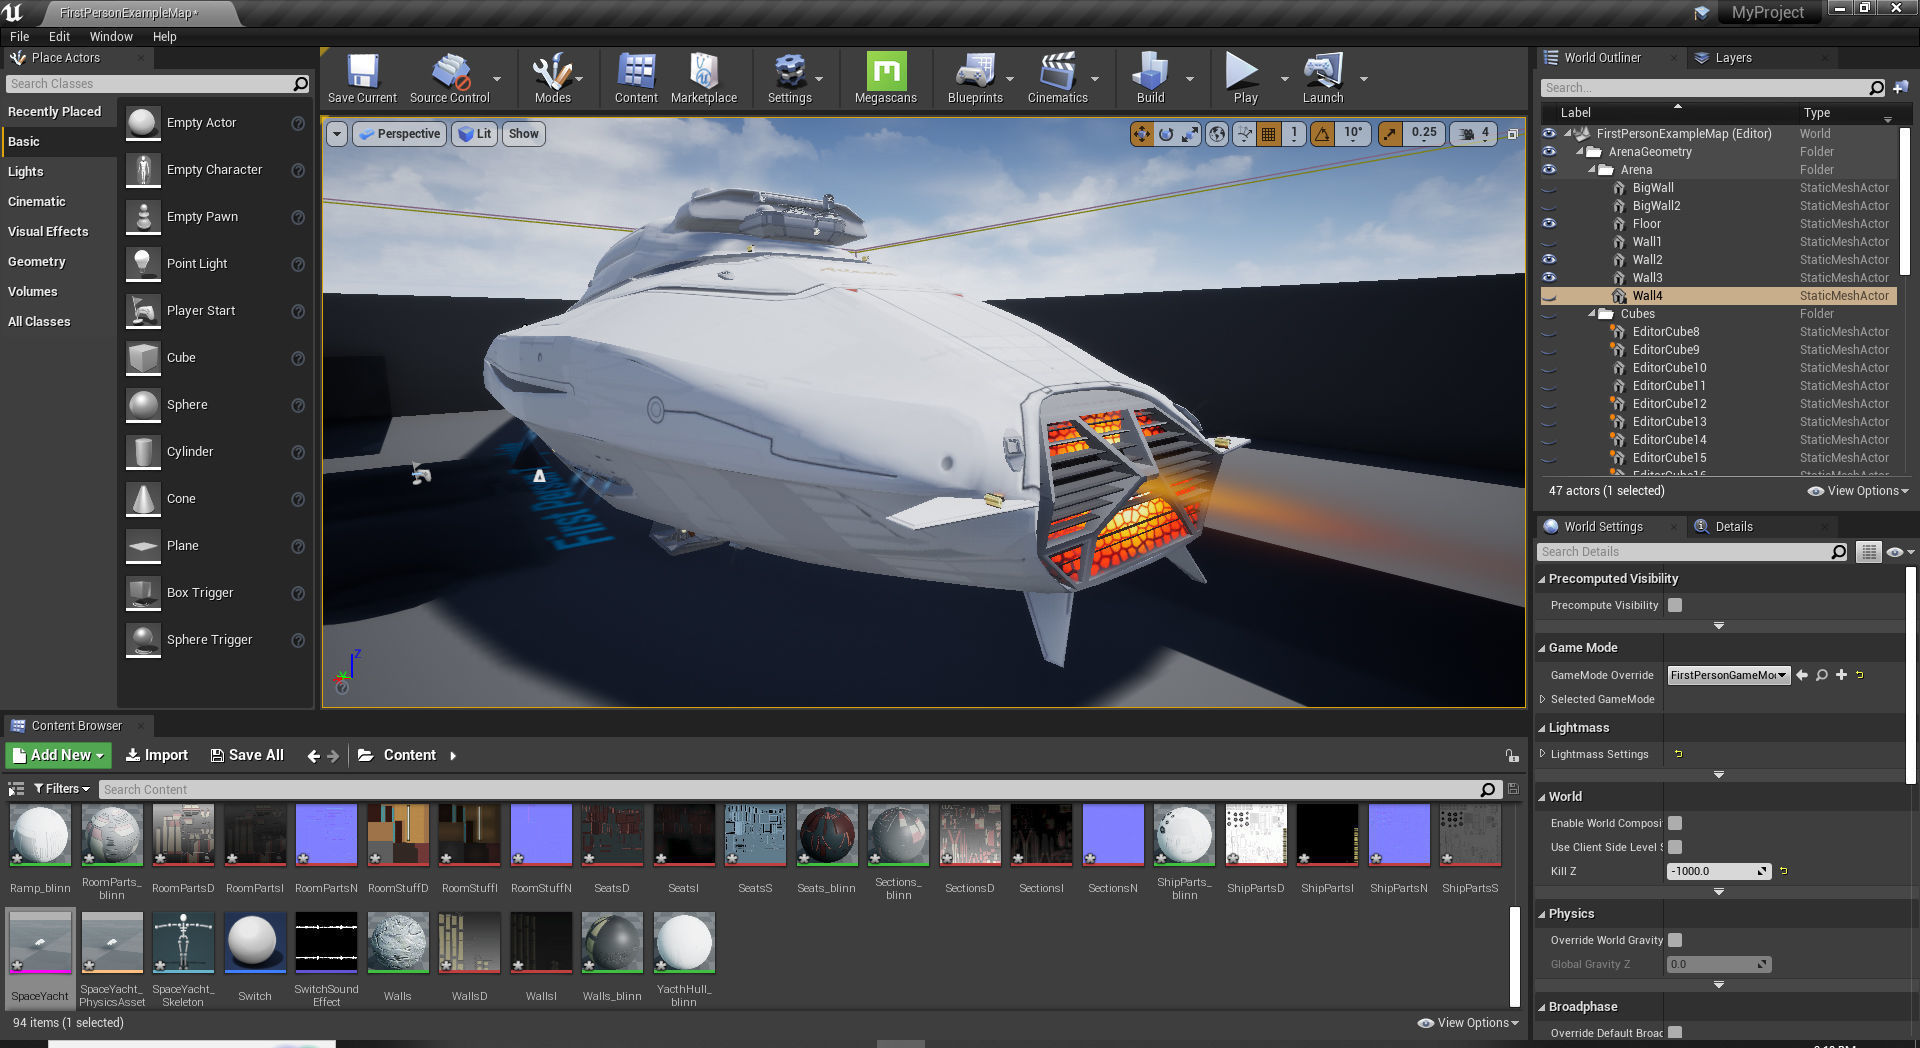Switch to the Layers tab

click(1733, 58)
